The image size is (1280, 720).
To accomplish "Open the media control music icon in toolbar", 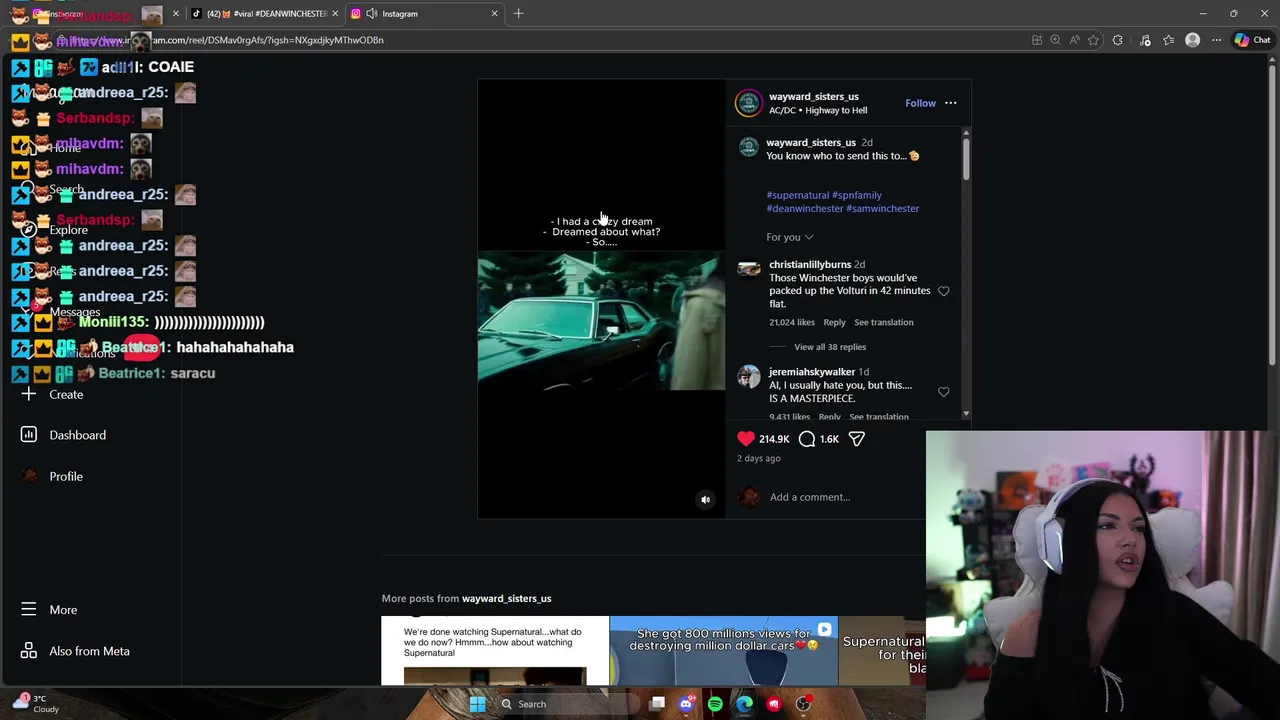I will pyautogui.click(x=1145, y=40).
